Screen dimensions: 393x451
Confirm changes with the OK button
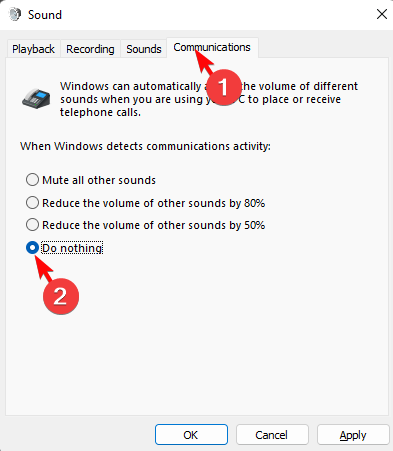(x=191, y=435)
